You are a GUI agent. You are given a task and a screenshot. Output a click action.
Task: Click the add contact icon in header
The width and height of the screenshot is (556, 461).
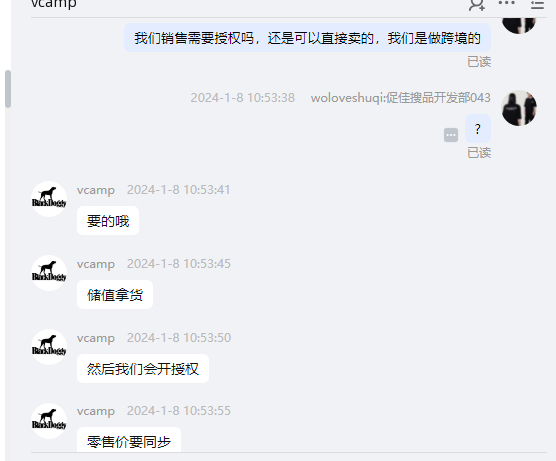click(477, 4)
